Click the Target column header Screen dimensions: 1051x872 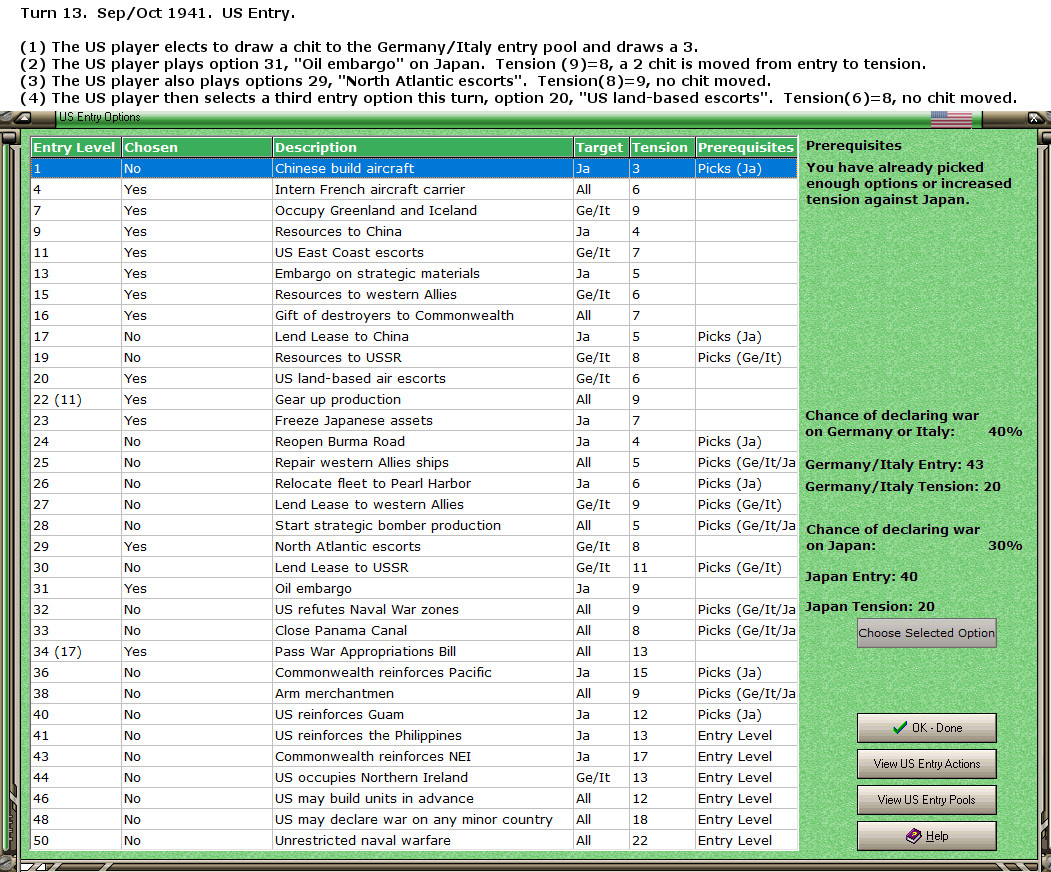(601, 147)
